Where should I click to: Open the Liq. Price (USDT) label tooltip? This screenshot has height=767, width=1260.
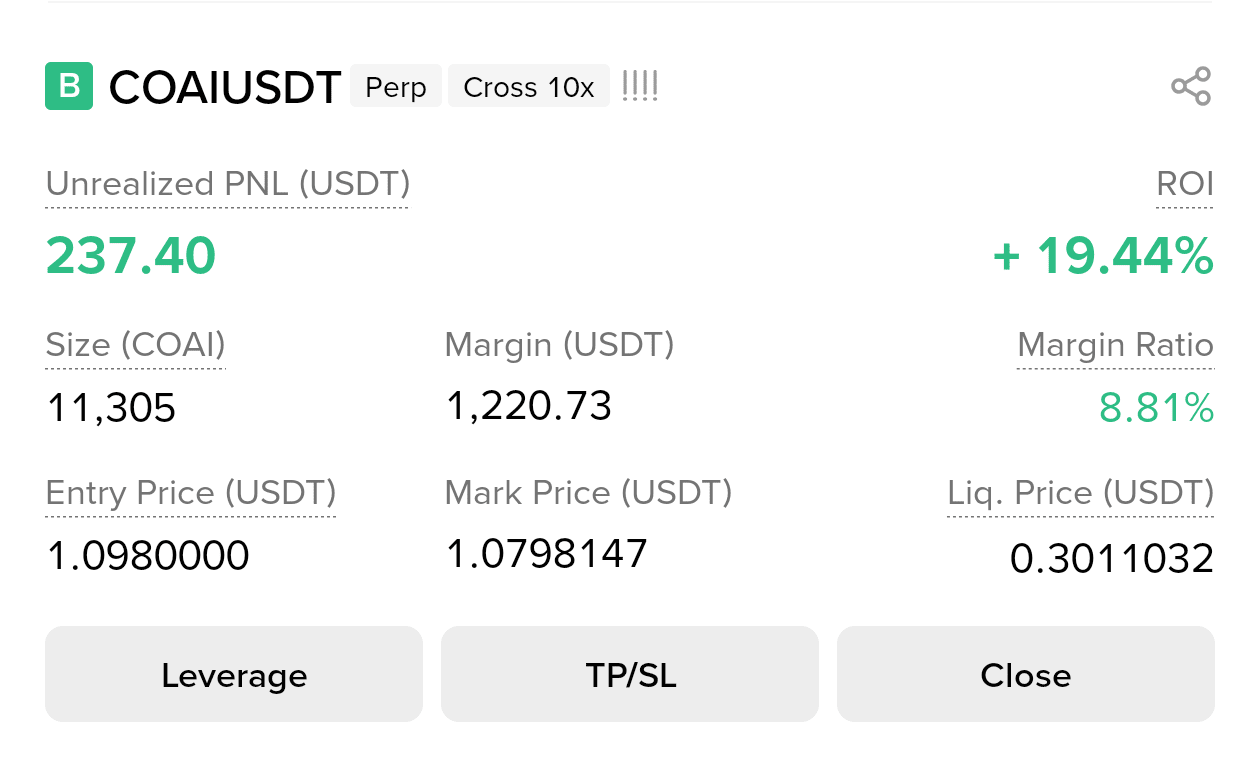point(1081,493)
